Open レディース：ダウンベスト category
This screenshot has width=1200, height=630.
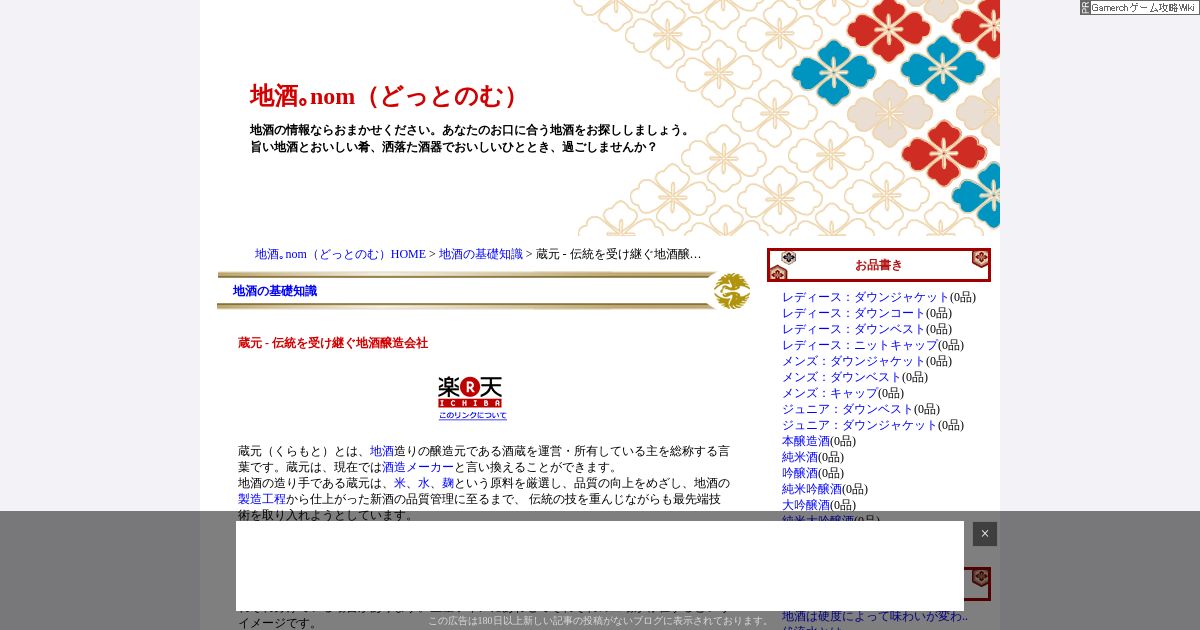click(854, 329)
